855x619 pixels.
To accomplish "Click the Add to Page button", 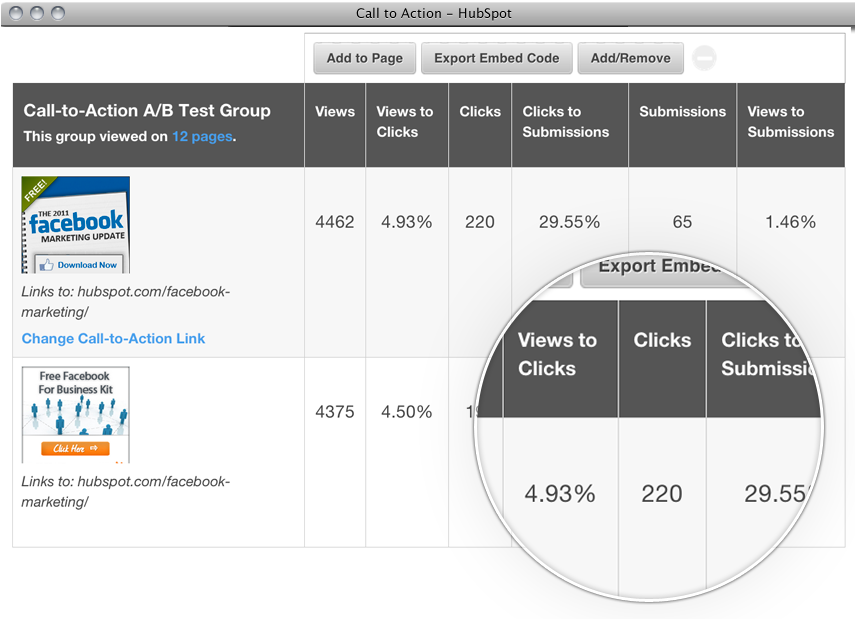I will pos(364,58).
